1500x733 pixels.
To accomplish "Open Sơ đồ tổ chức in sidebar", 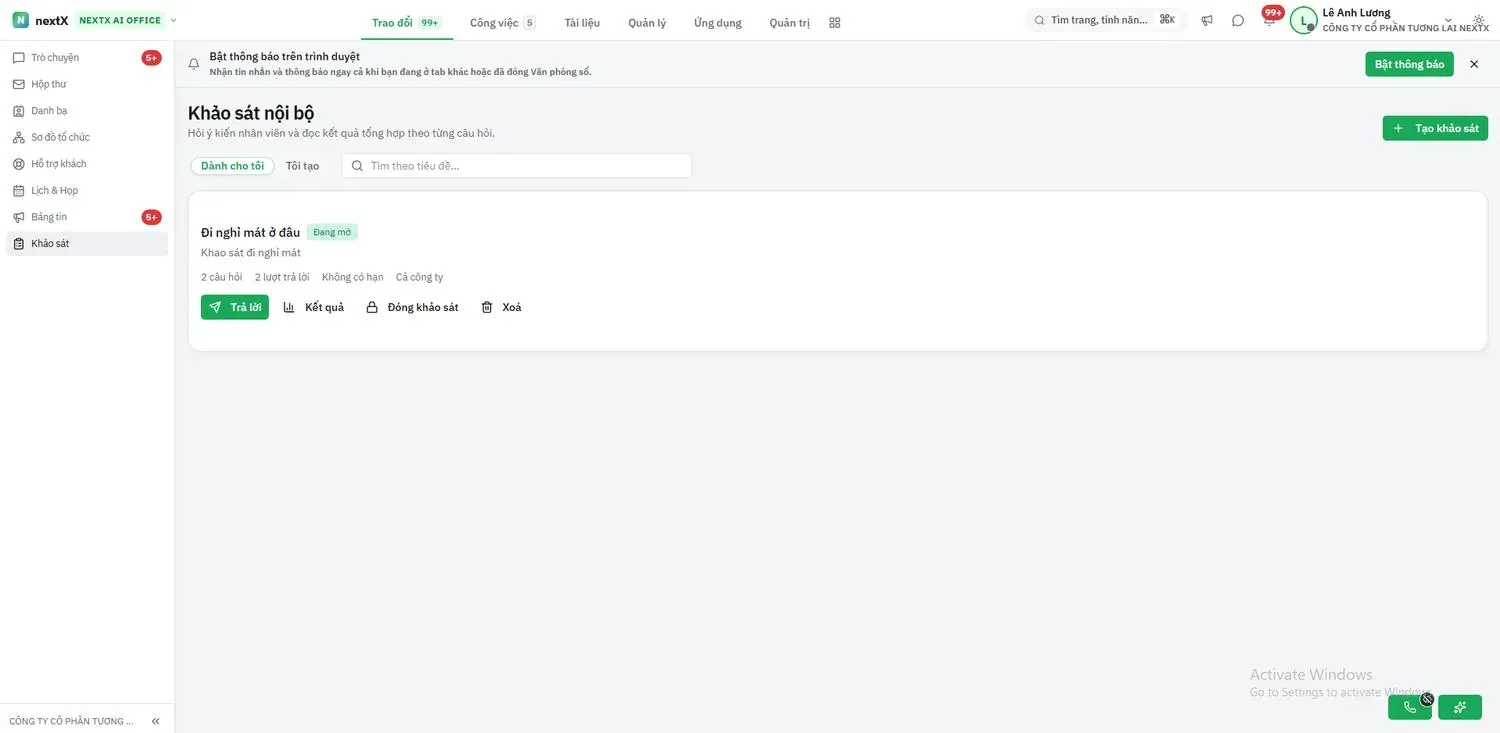I will pyautogui.click(x=87, y=137).
